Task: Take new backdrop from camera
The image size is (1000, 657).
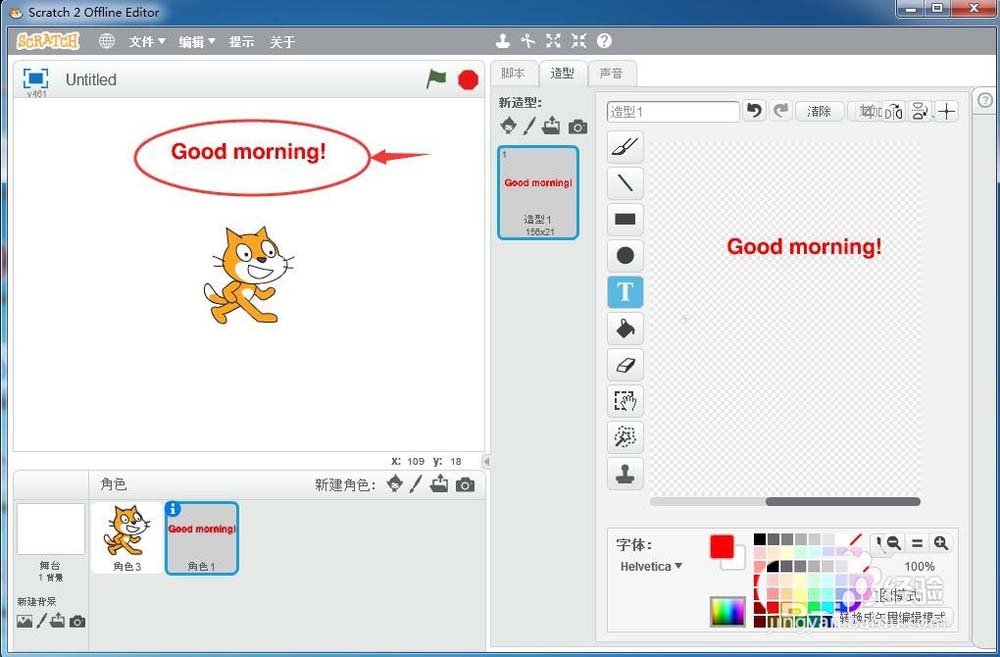Action: point(77,621)
